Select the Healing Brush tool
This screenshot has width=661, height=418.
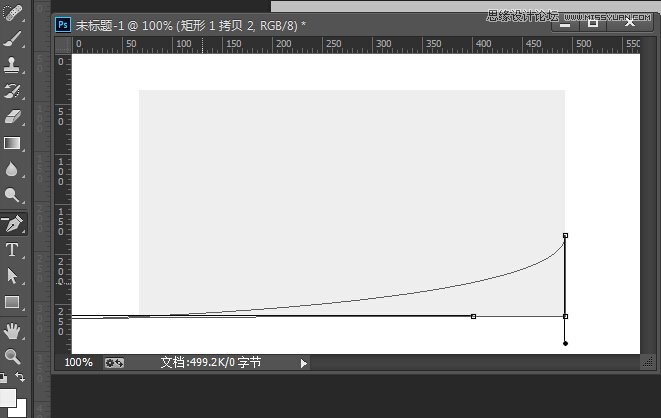(x=12, y=13)
